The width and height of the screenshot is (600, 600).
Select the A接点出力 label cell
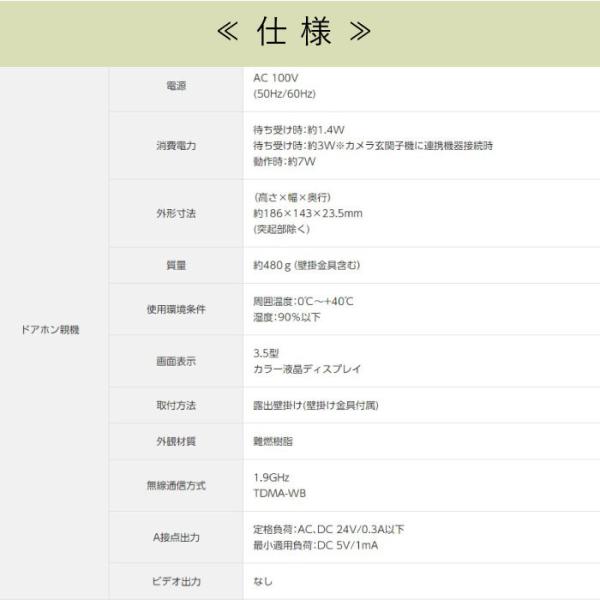tap(175, 538)
